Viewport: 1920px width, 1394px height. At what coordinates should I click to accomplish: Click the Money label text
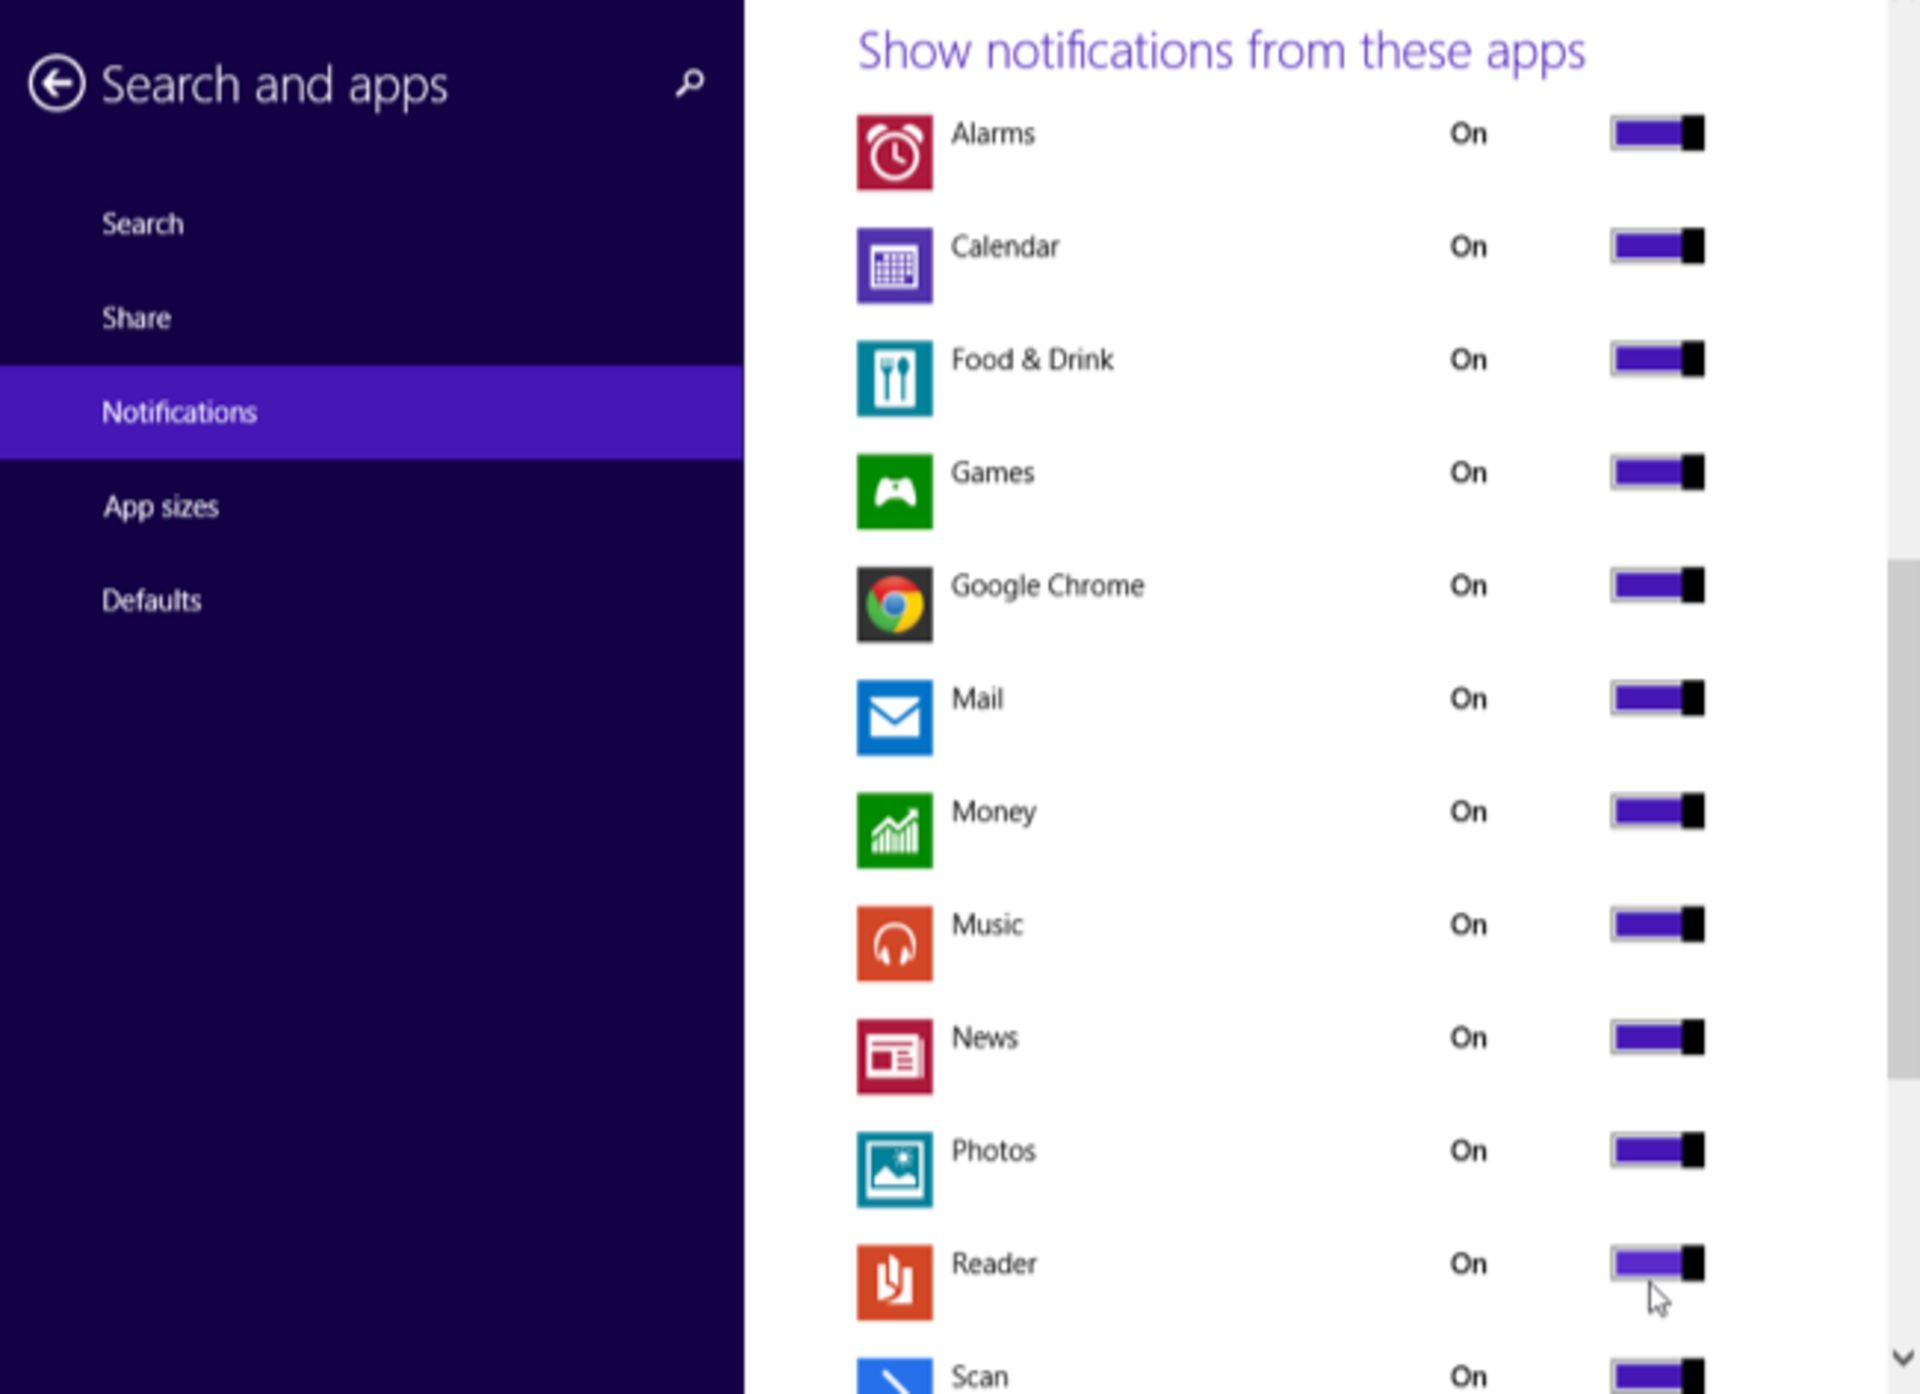(994, 812)
